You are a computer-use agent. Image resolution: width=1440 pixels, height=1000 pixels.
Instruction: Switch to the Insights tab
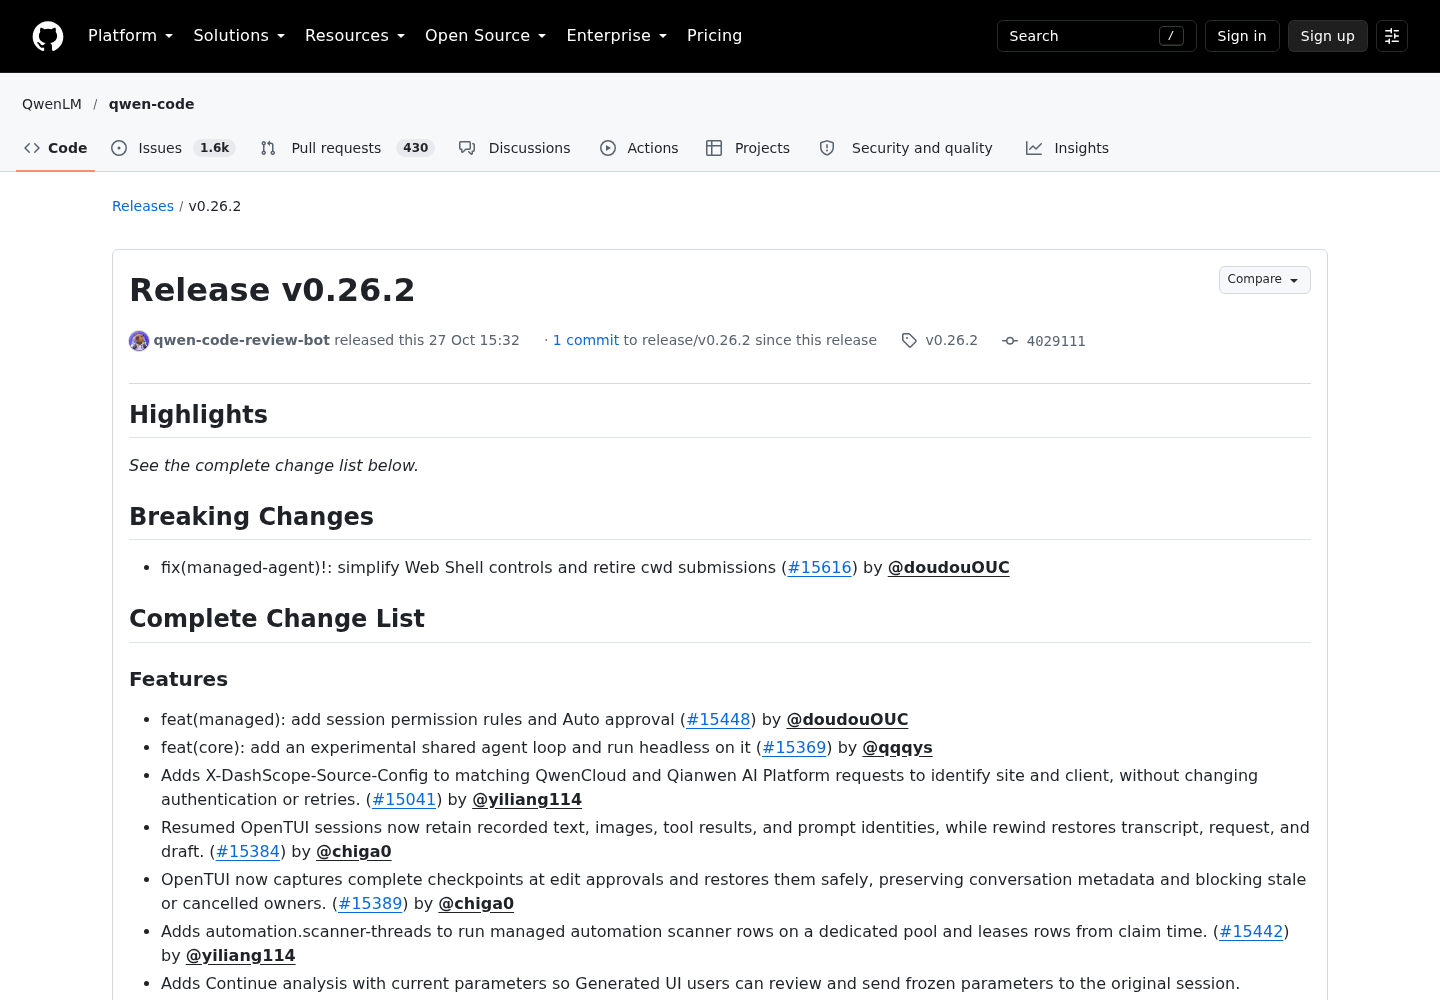1067,148
